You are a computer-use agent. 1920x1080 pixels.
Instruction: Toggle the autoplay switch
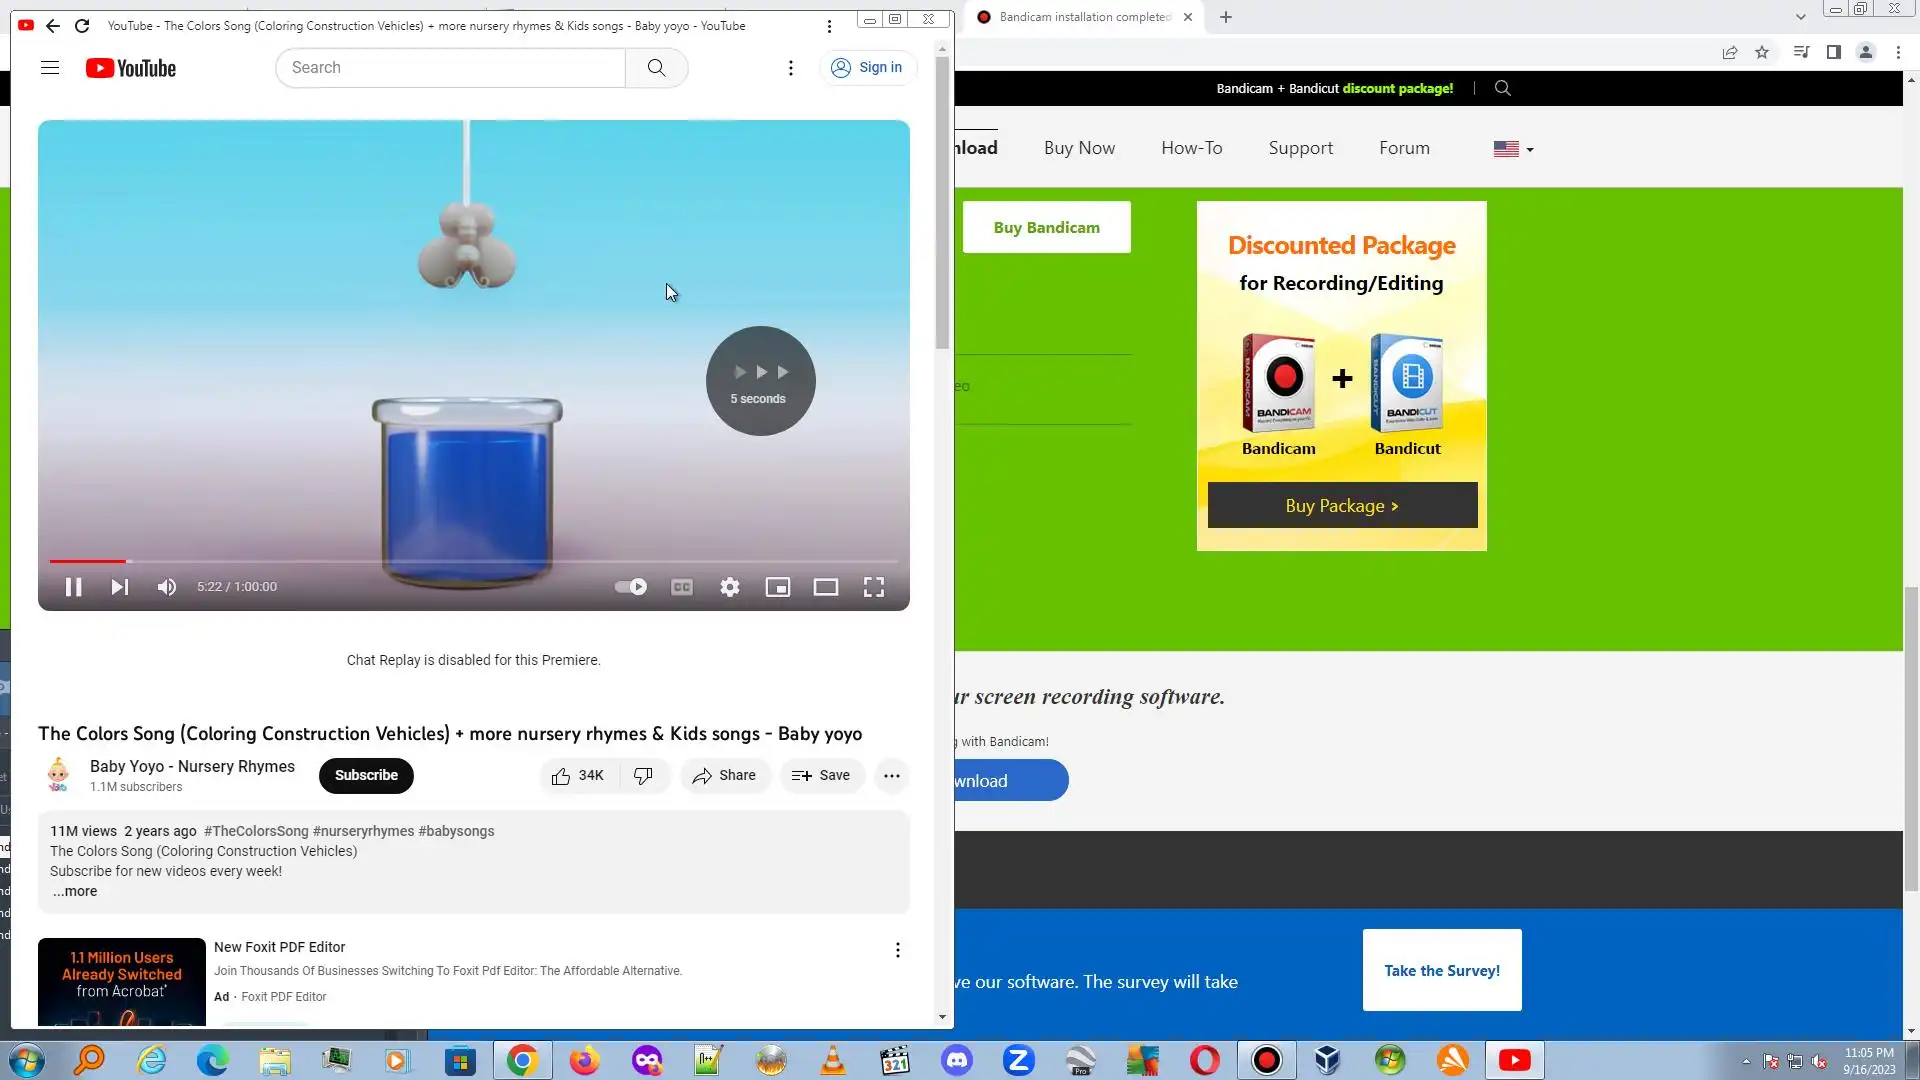point(631,587)
